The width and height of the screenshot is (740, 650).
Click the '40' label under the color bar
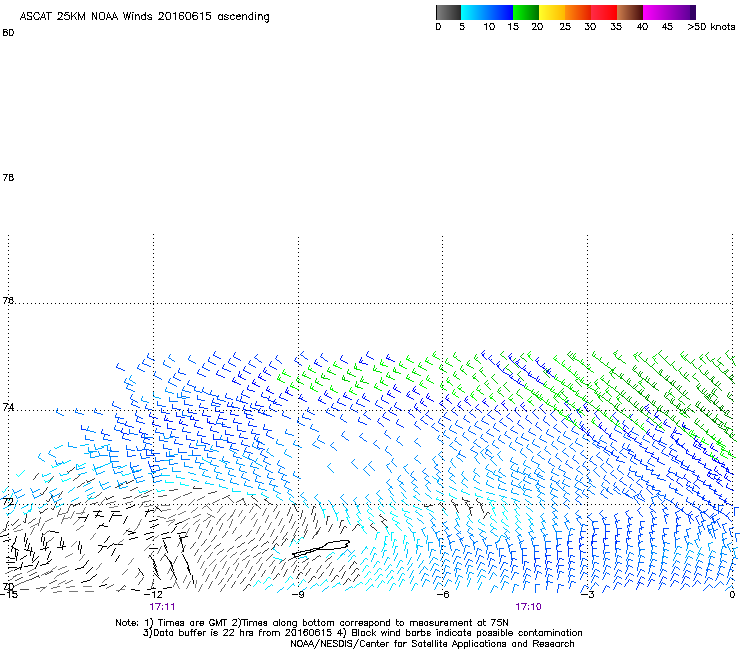642,27
